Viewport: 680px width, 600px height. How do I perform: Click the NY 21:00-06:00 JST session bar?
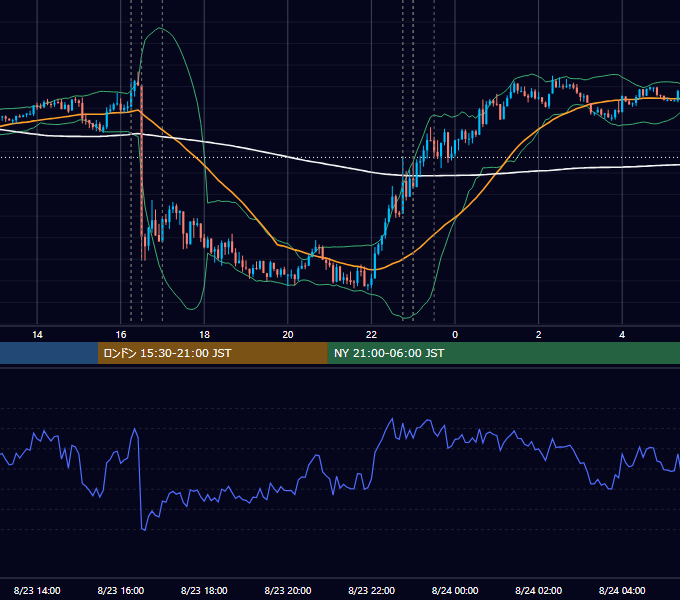[503, 353]
